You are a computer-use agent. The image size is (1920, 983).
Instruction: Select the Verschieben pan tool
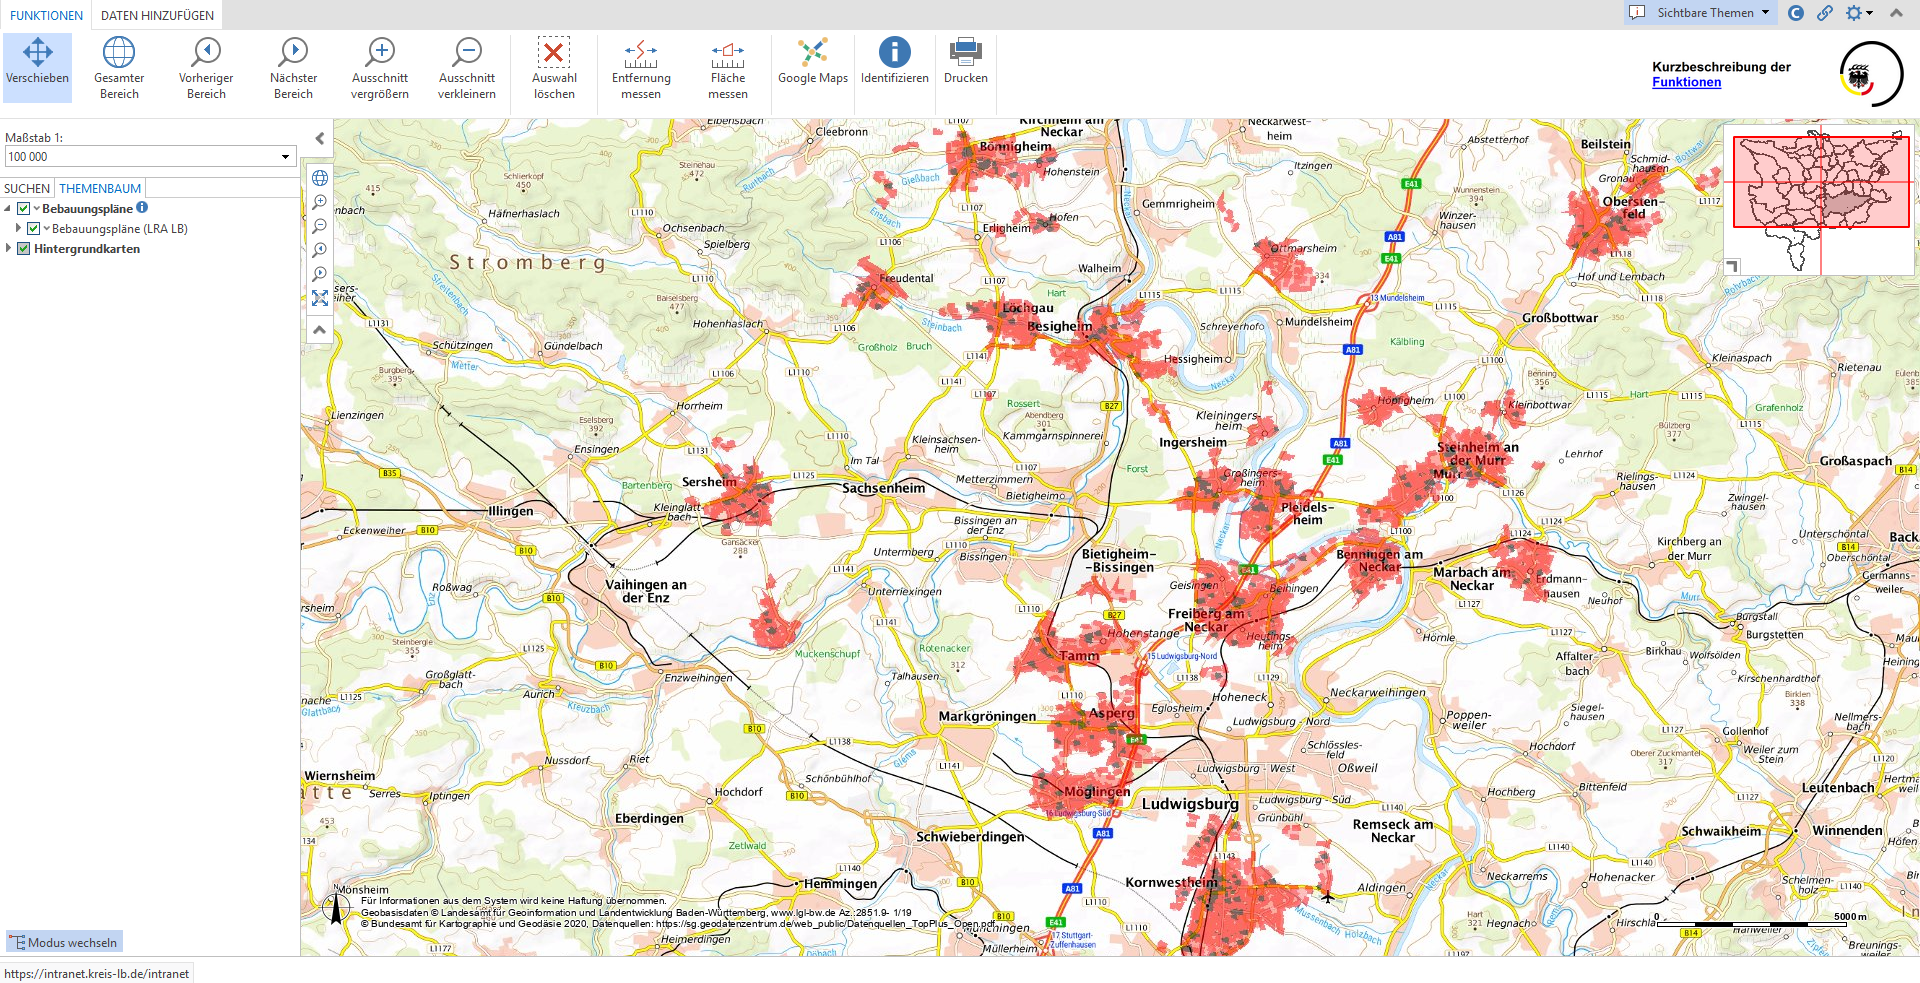point(37,66)
